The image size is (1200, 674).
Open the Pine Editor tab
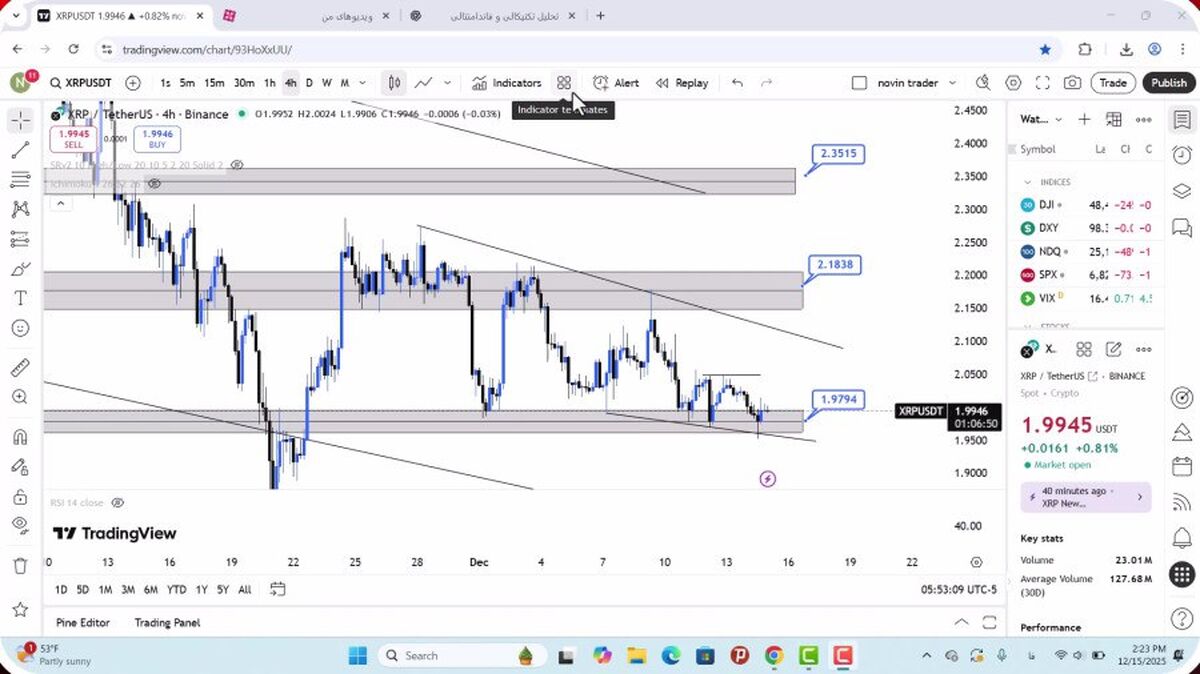83,622
